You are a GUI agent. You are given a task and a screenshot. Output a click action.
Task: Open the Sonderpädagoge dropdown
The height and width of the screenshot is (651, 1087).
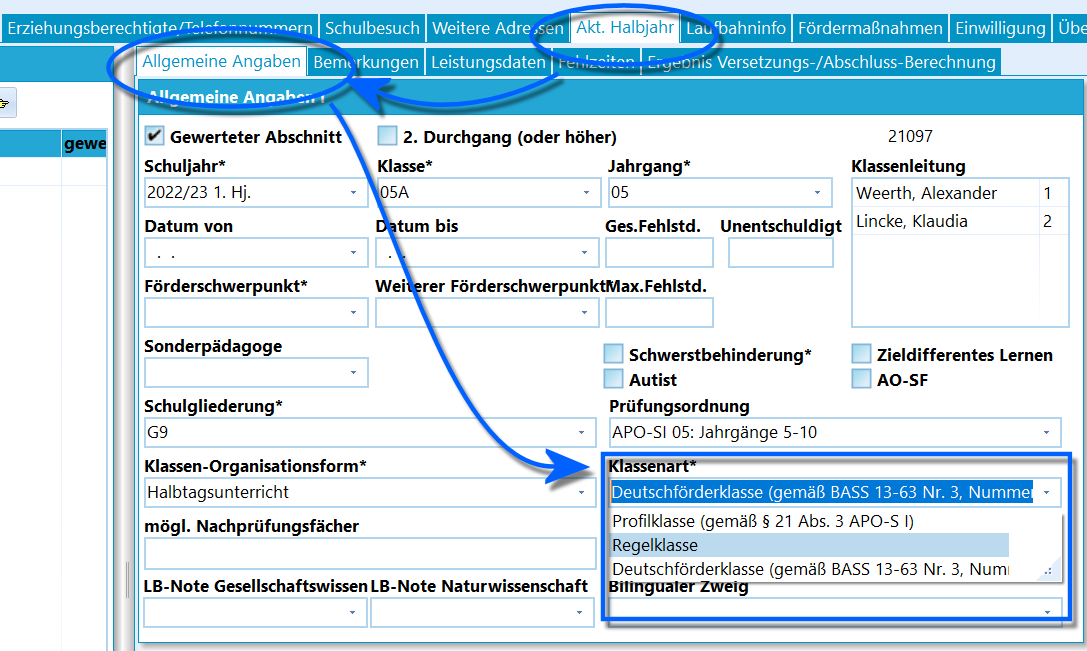point(354,373)
